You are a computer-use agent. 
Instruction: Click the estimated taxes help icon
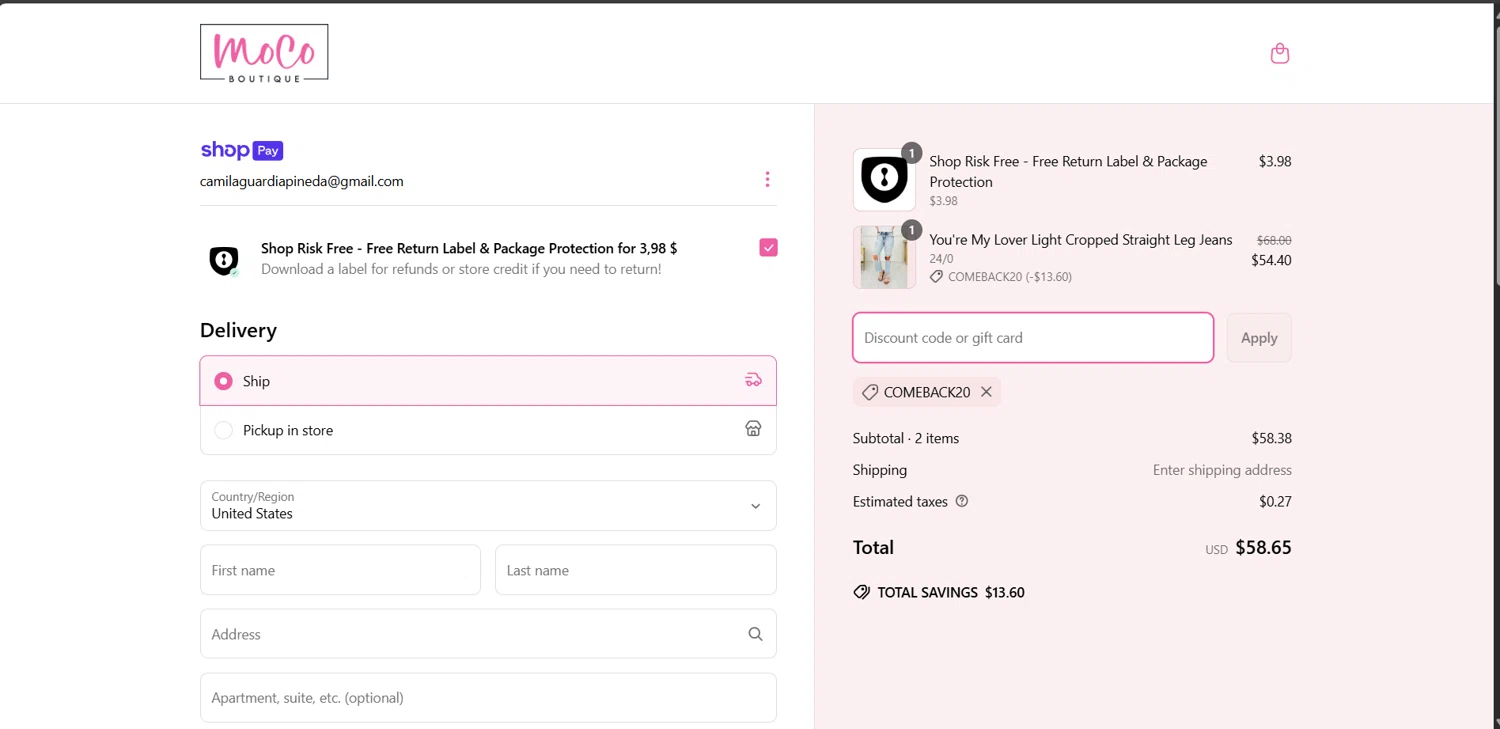962,502
